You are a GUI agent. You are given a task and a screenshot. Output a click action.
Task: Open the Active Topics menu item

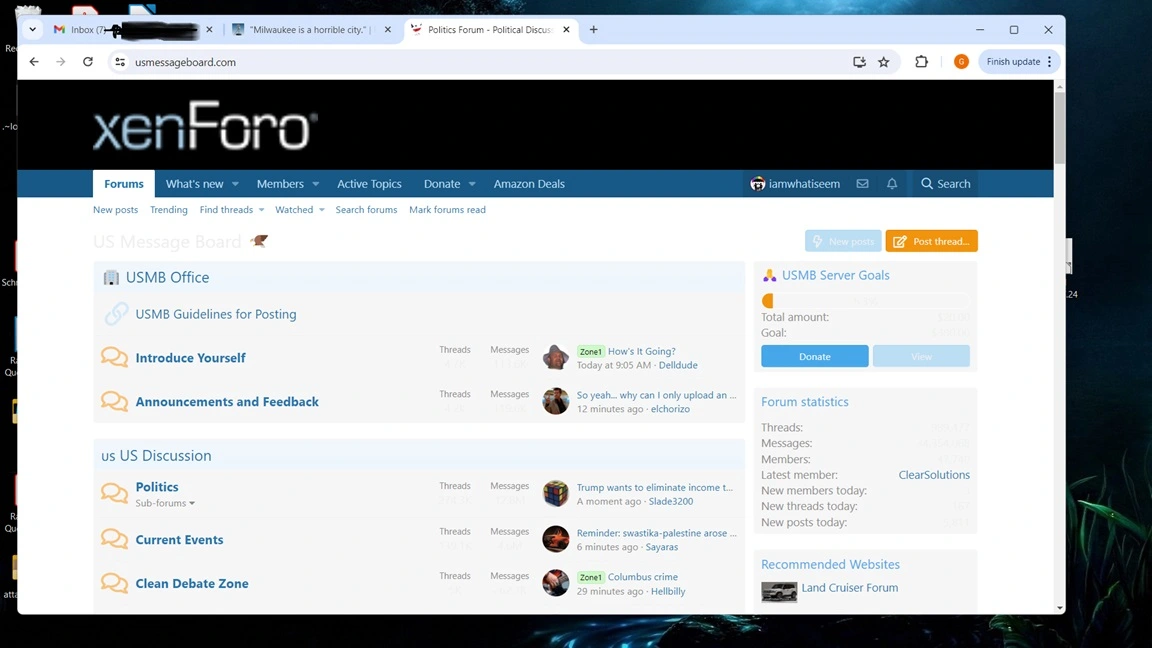pos(369,184)
